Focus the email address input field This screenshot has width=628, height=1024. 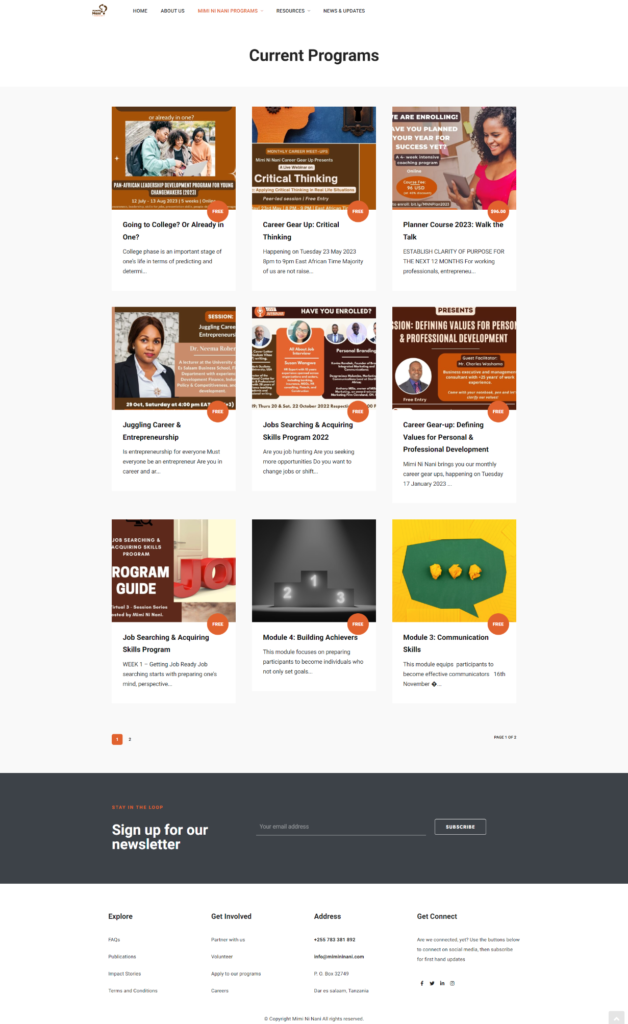tap(341, 827)
